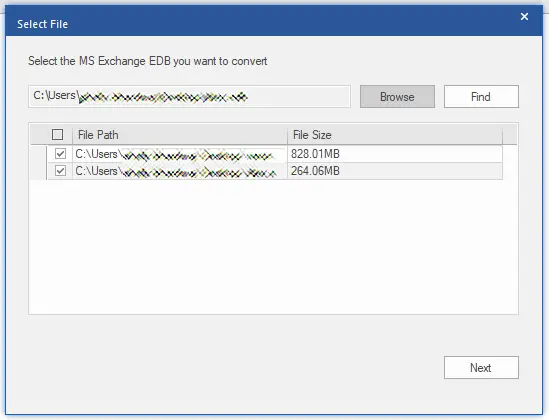The width and height of the screenshot is (549, 420).
Task: Select the first file path row
Action: click(x=180, y=154)
